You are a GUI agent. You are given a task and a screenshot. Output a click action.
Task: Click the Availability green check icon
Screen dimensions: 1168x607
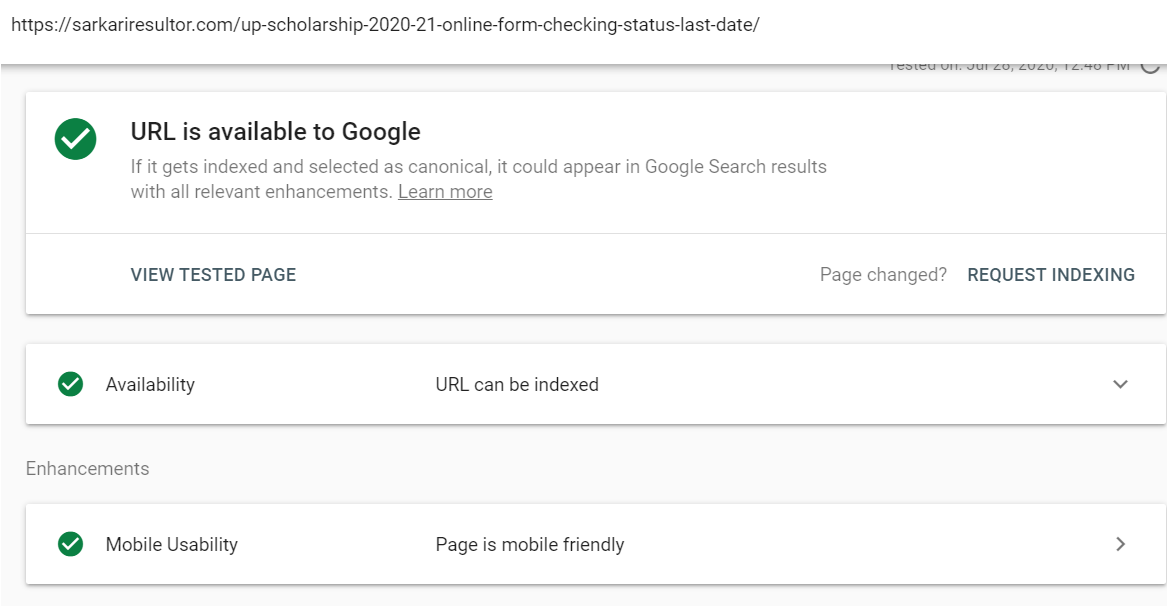click(71, 384)
